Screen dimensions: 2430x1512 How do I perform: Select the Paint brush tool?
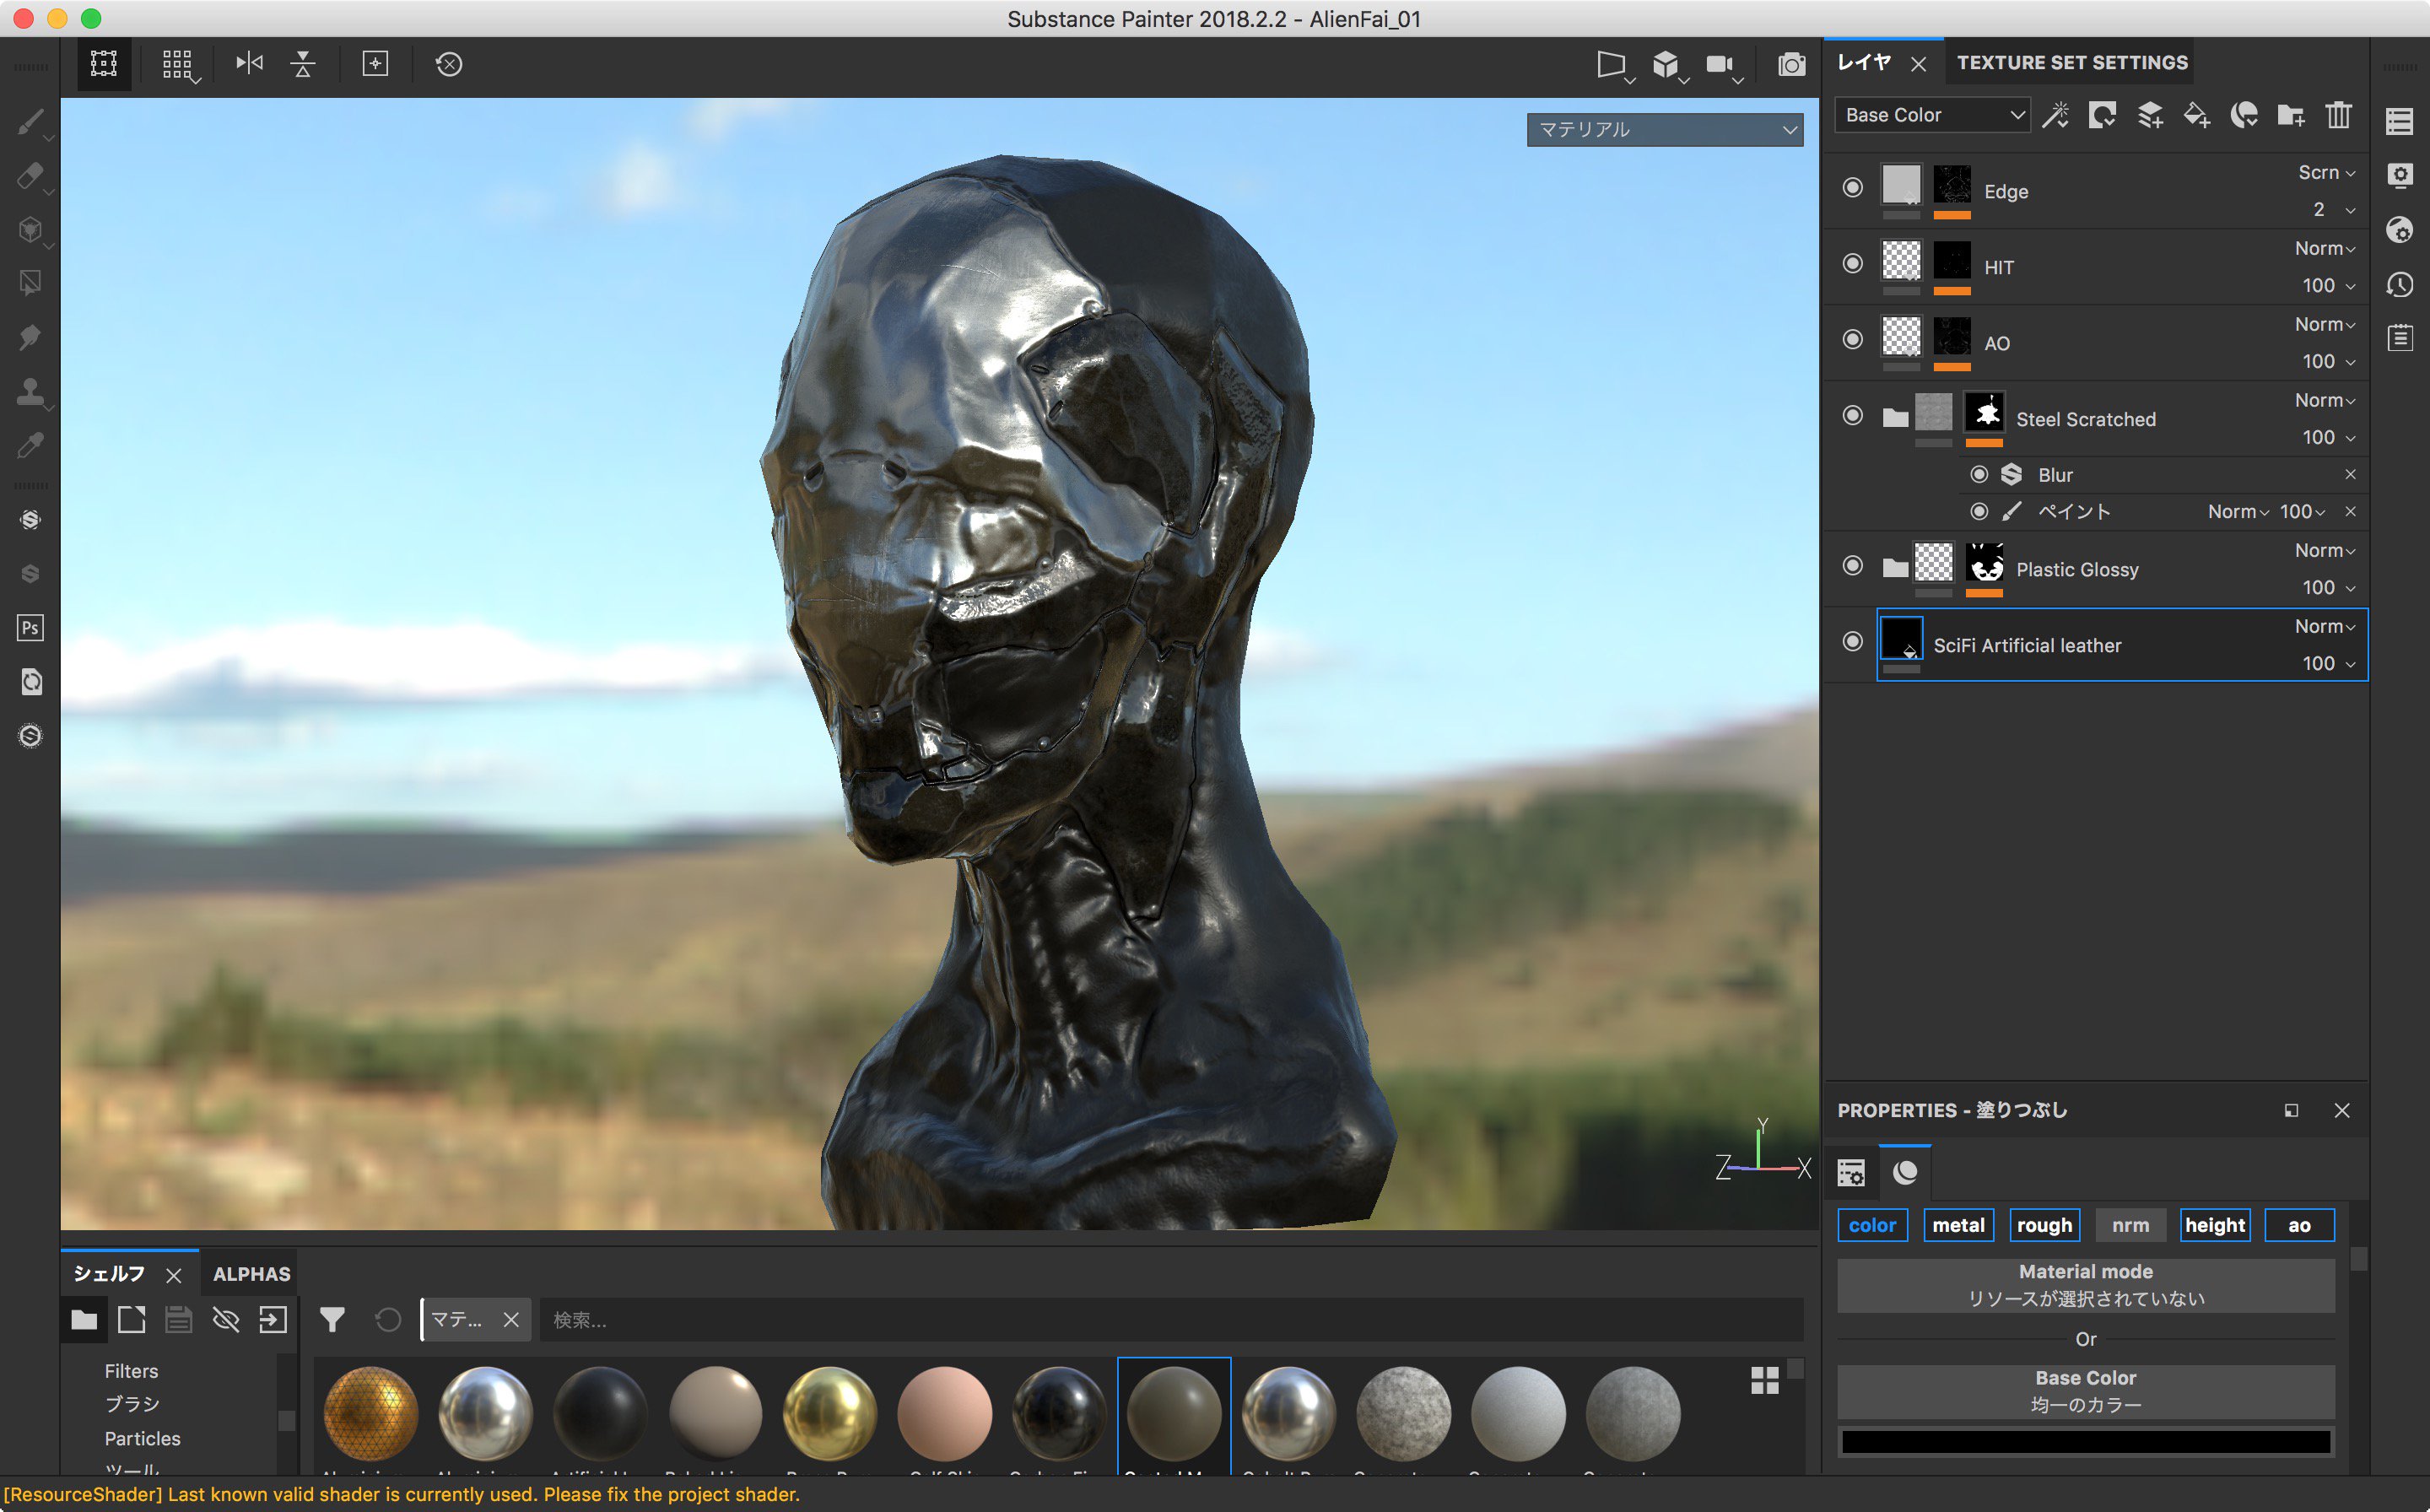coord(30,121)
